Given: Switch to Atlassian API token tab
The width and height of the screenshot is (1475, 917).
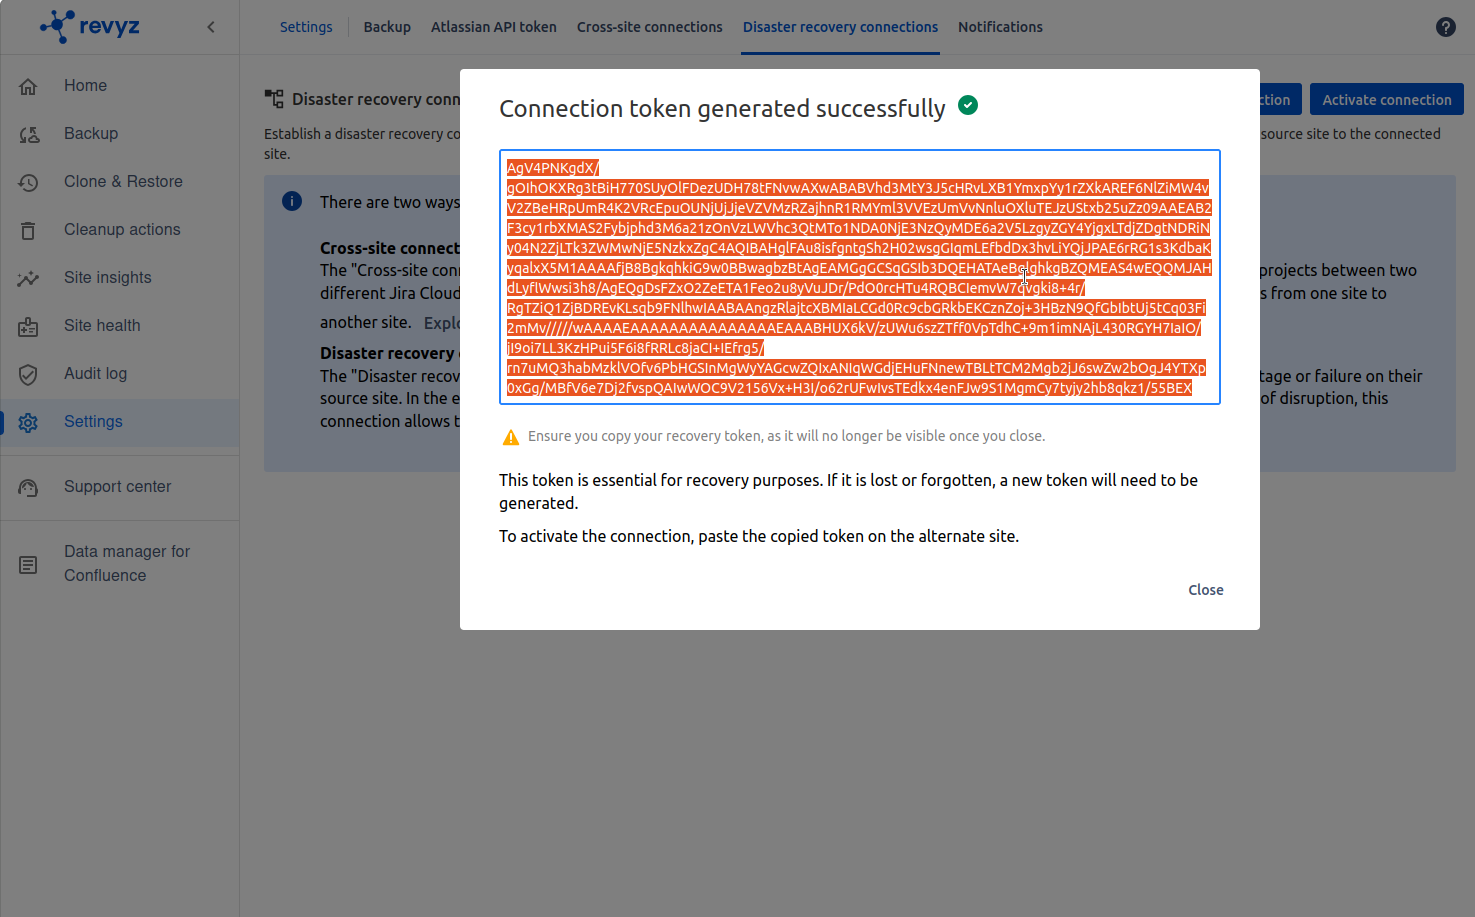Looking at the screenshot, I should (x=493, y=27).
